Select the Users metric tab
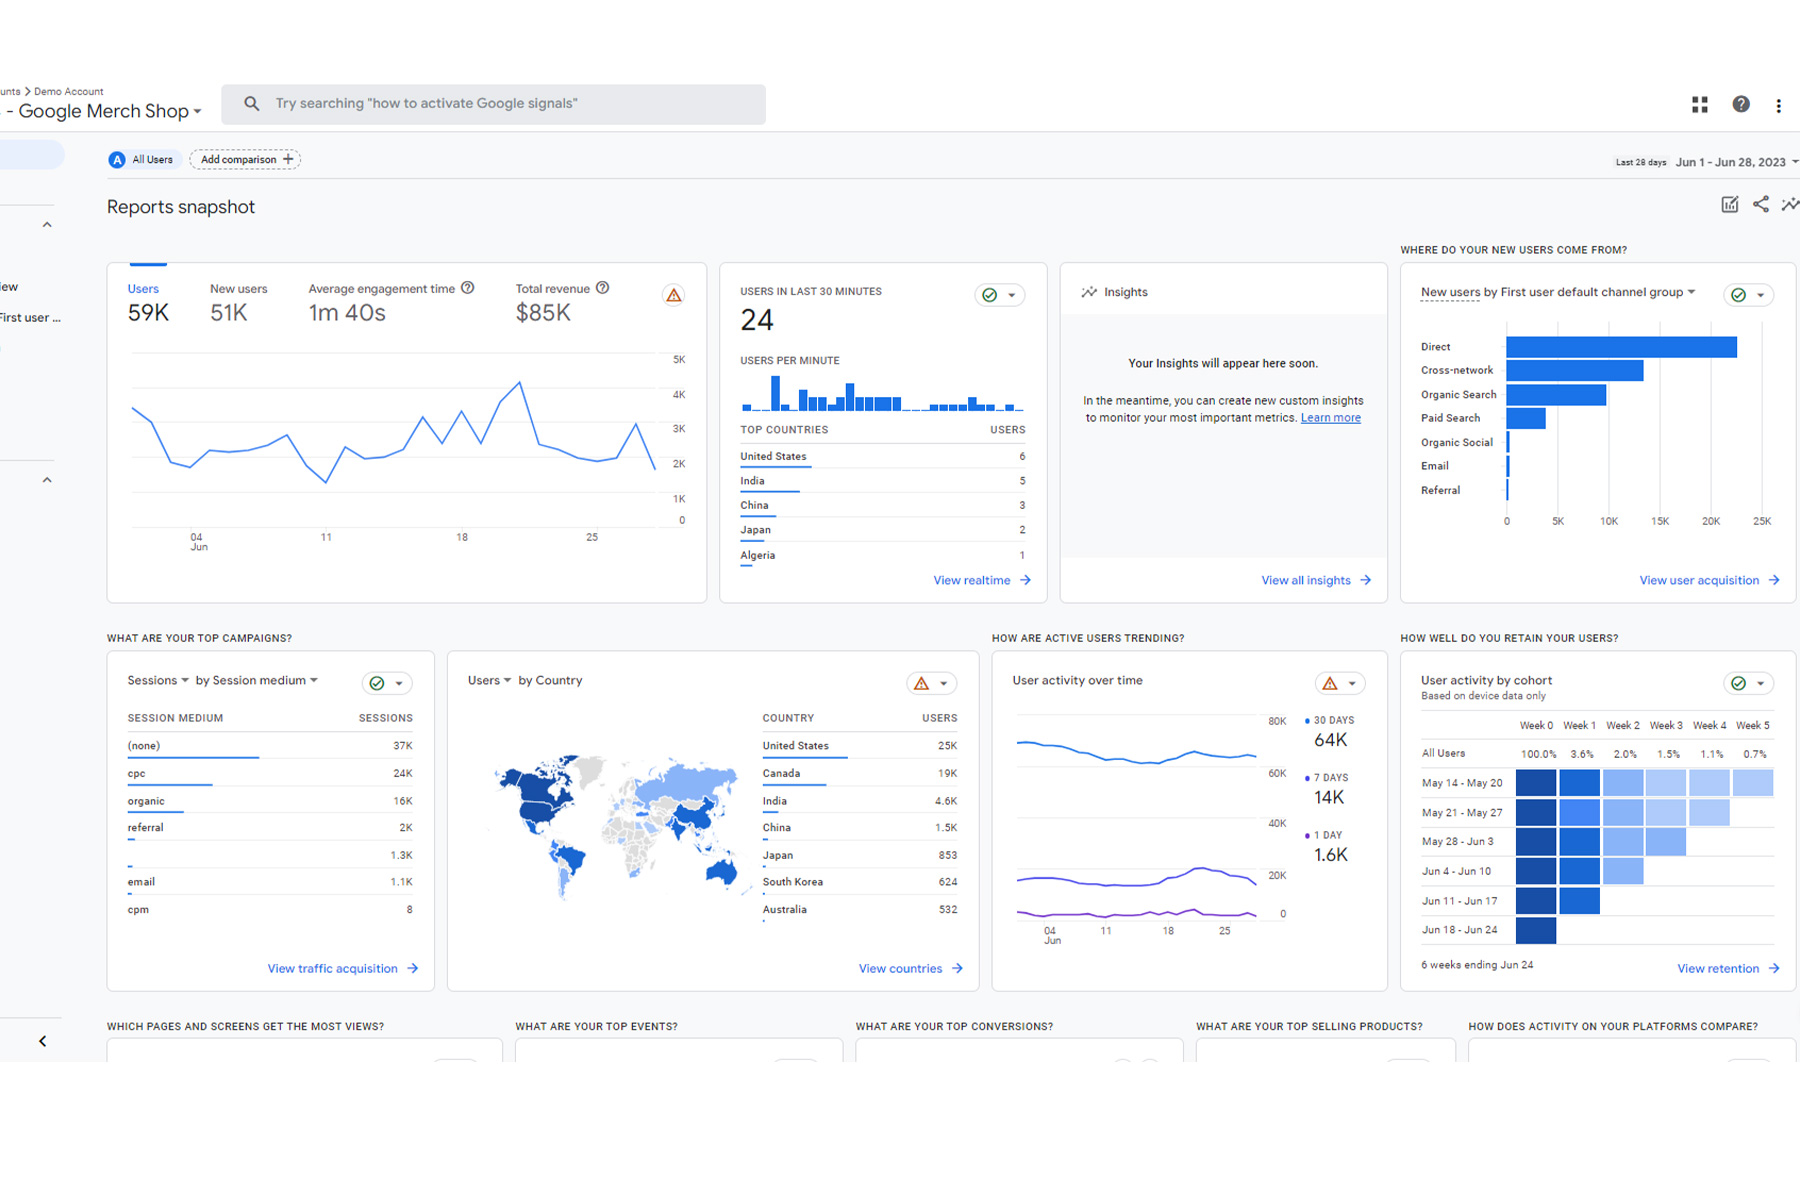Screen dimensions: 1800x1200 [x=148, y=301]
